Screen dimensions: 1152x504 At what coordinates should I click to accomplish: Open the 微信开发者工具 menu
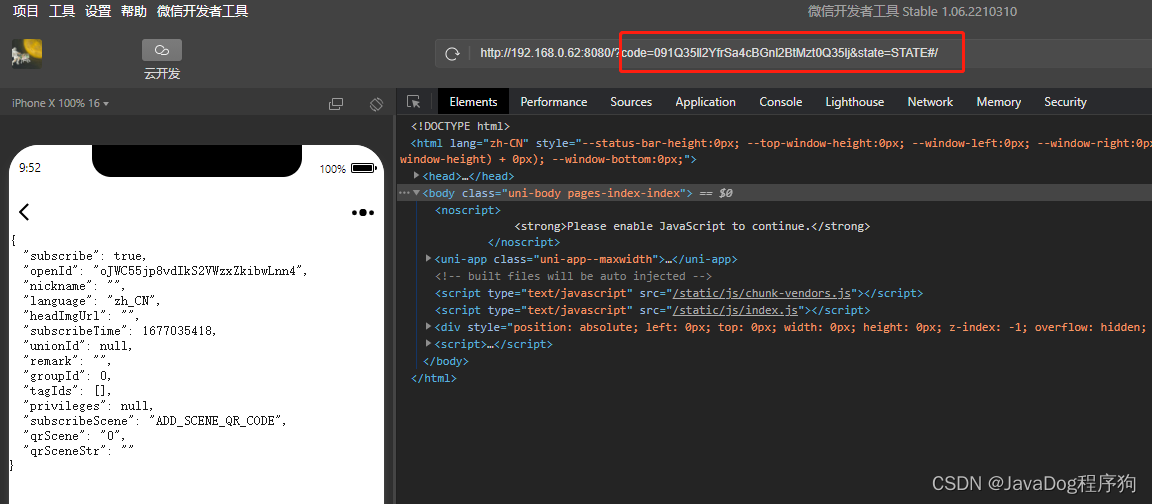coord(203,11)
